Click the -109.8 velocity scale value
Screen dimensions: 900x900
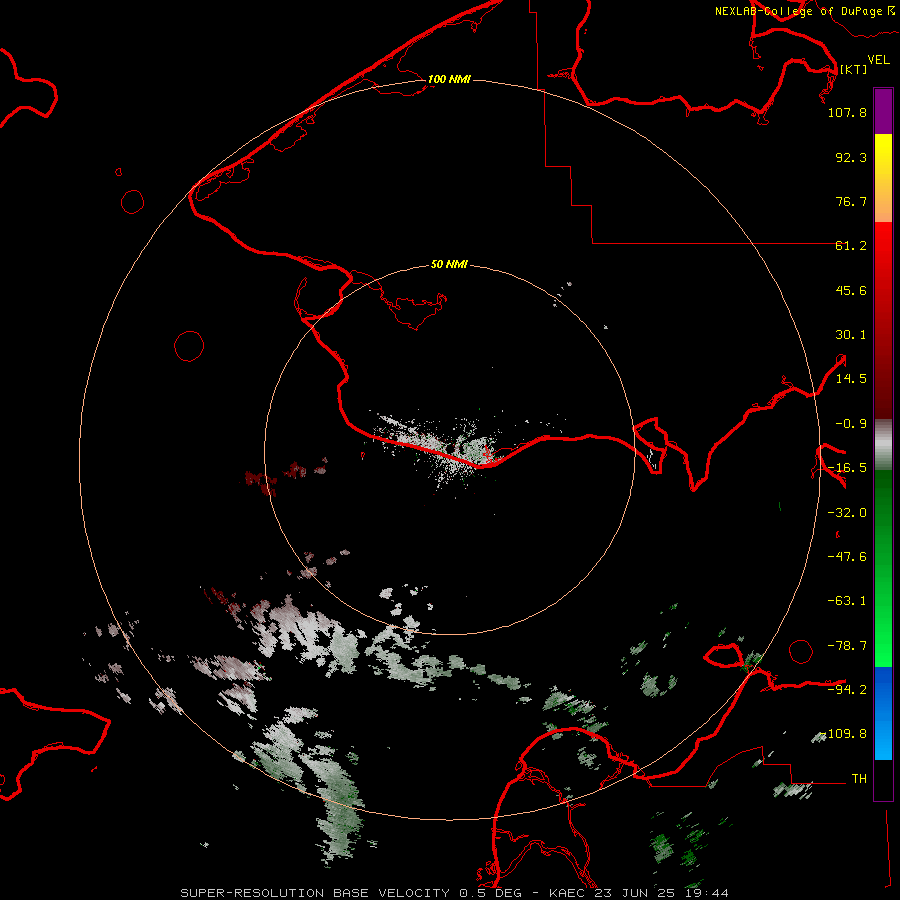coord(844,734)
